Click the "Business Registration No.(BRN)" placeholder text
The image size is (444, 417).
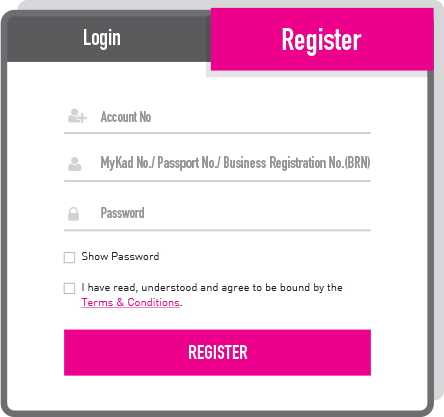click(297, 163)
